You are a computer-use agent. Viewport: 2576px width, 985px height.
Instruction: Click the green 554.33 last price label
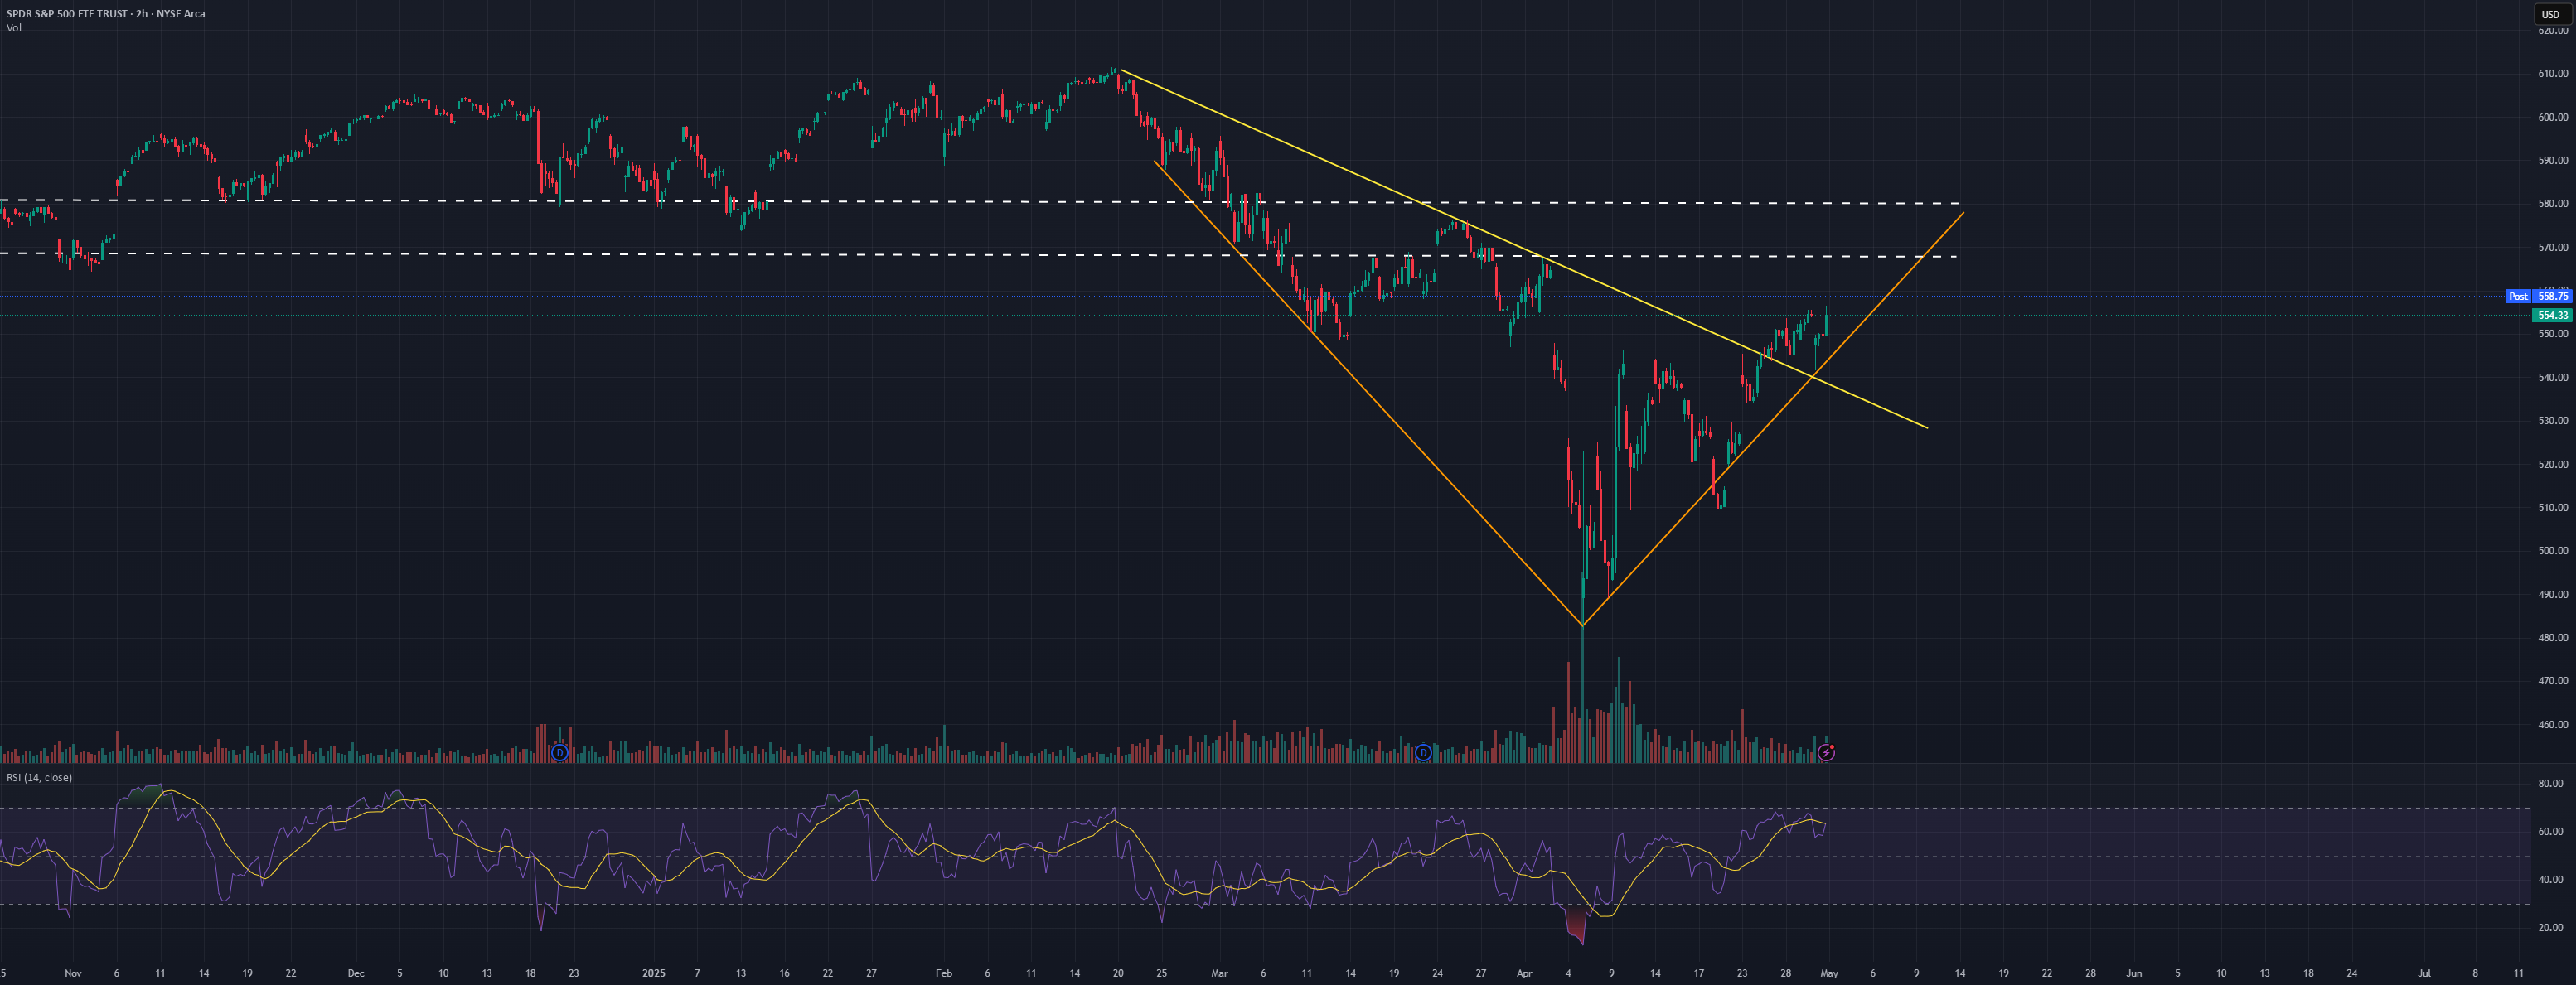coord(2552,315)
